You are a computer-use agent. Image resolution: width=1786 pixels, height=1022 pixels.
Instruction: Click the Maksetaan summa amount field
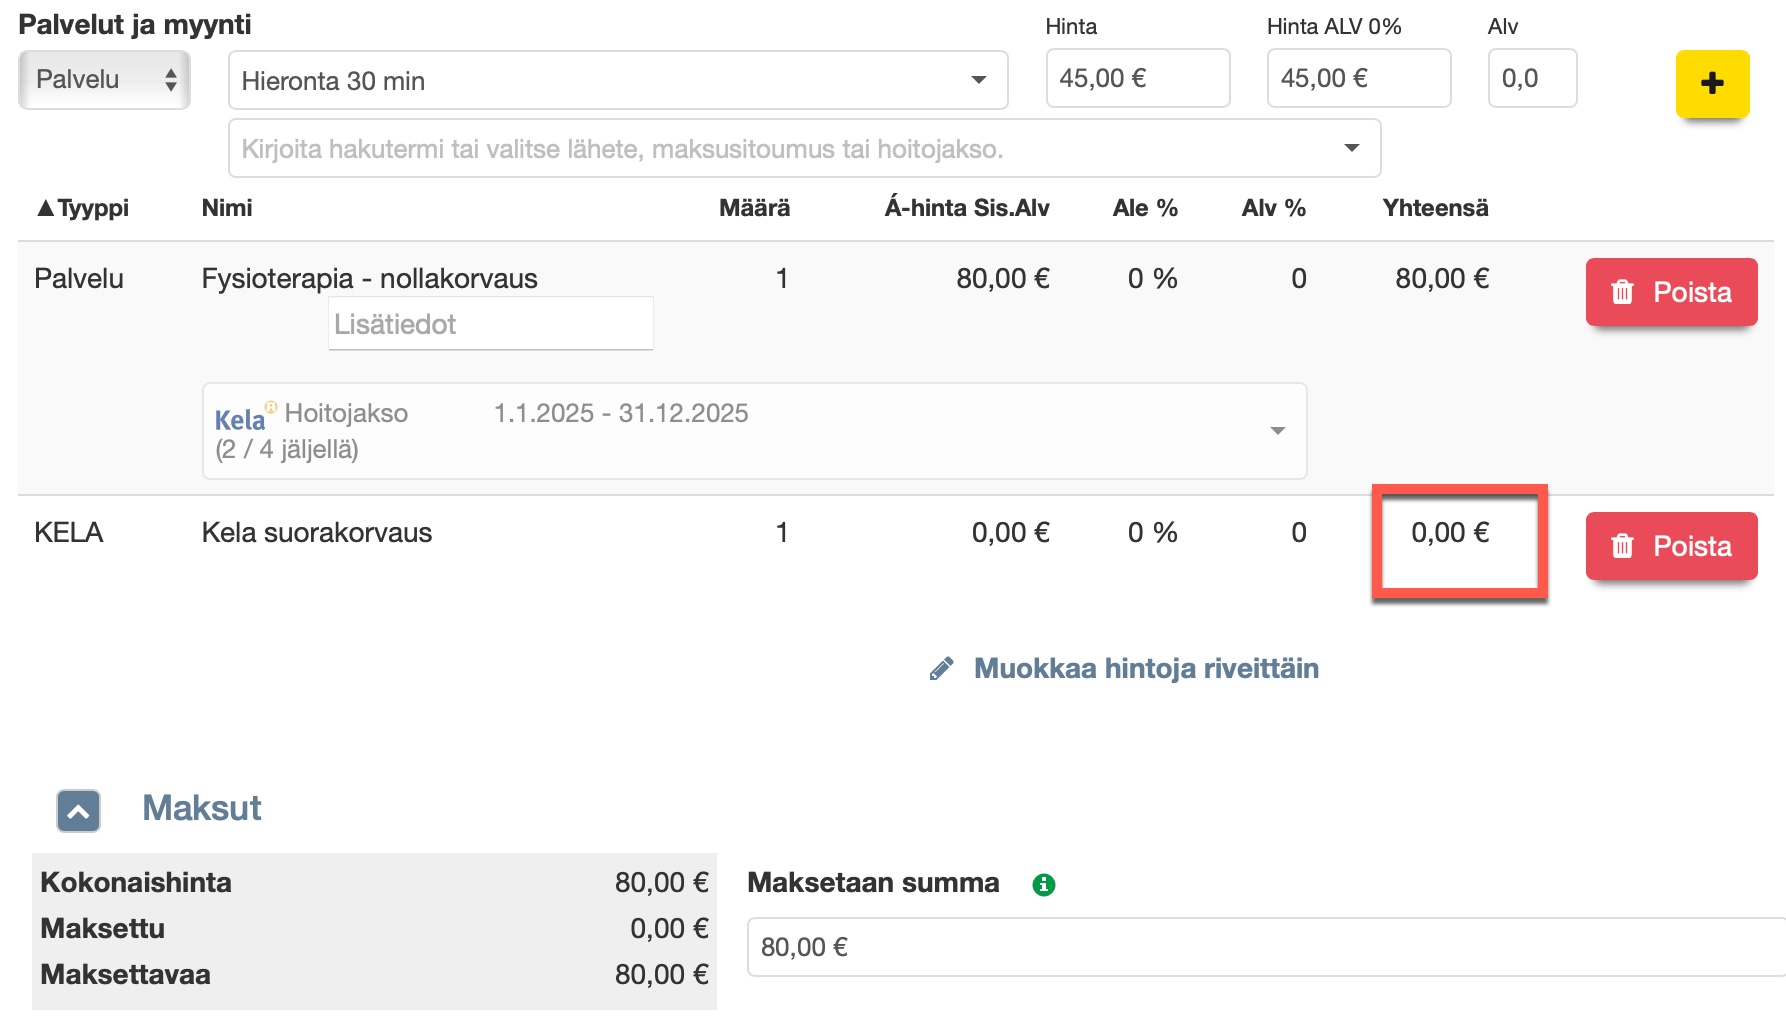tap(1260, 947)
